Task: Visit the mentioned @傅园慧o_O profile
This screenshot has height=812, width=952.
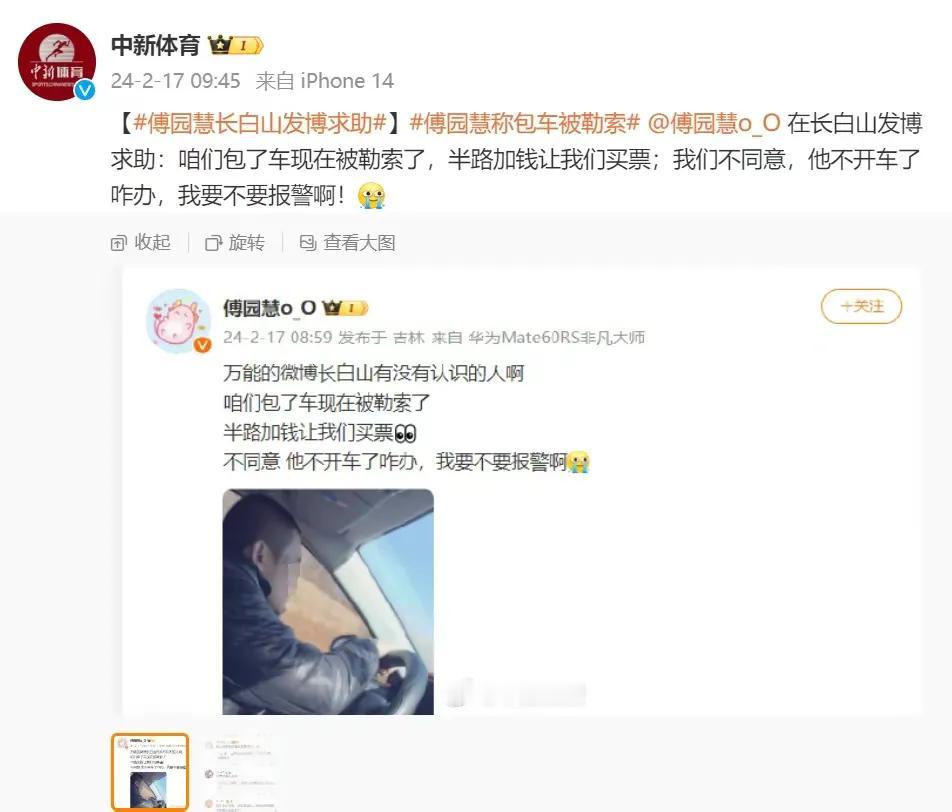Action: pos(714,123)
